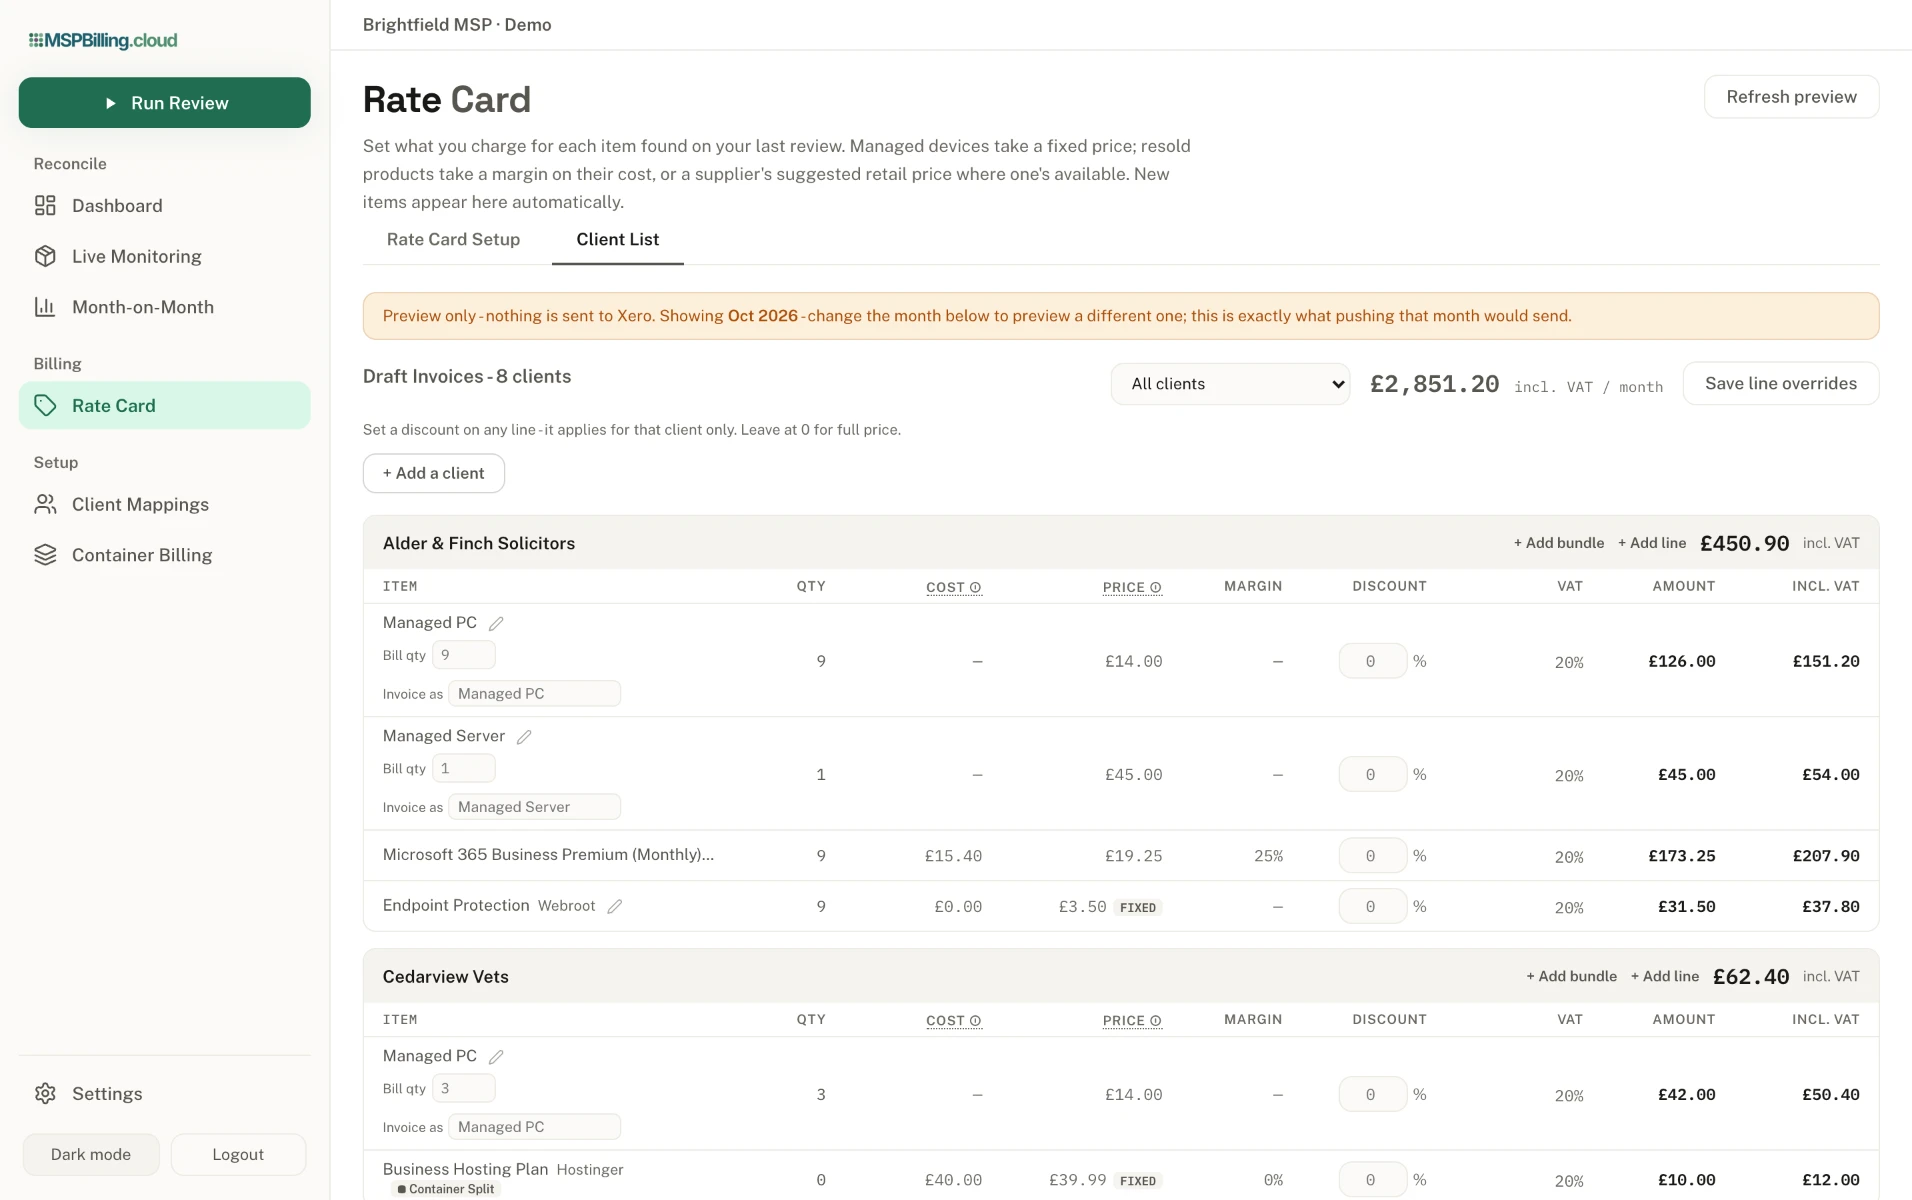Select Rate Card in the Billing section
Viewport: 1912px width, 1200px height.
[x=164, y=406]
